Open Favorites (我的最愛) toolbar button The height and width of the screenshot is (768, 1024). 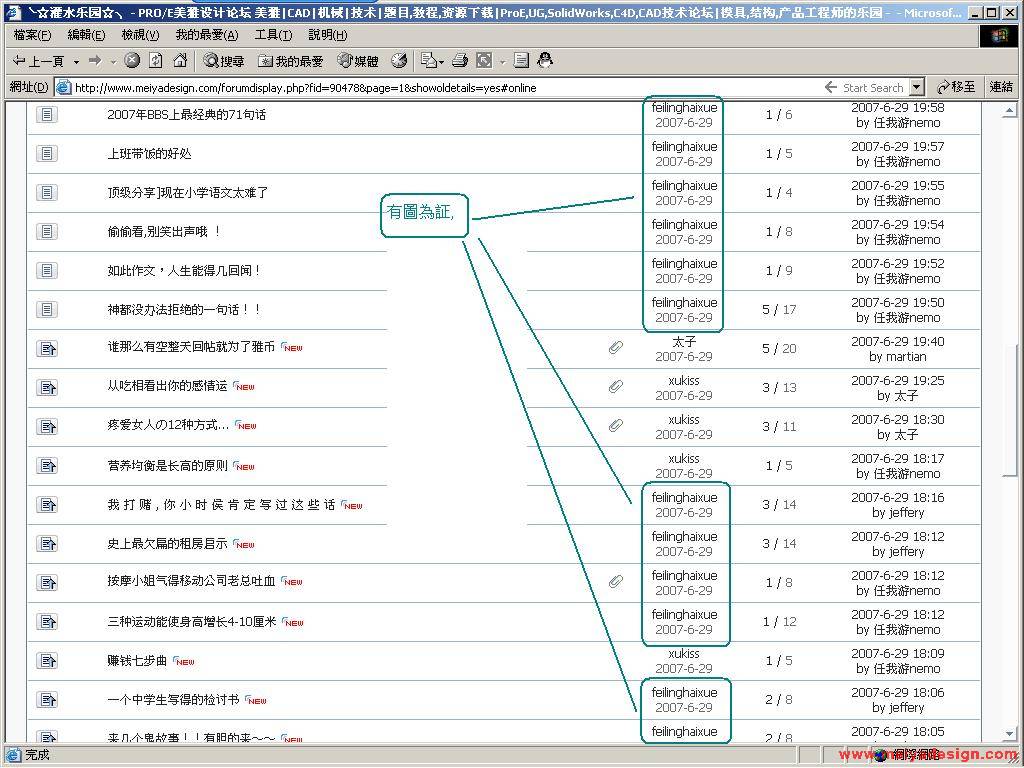coord(291,61)
